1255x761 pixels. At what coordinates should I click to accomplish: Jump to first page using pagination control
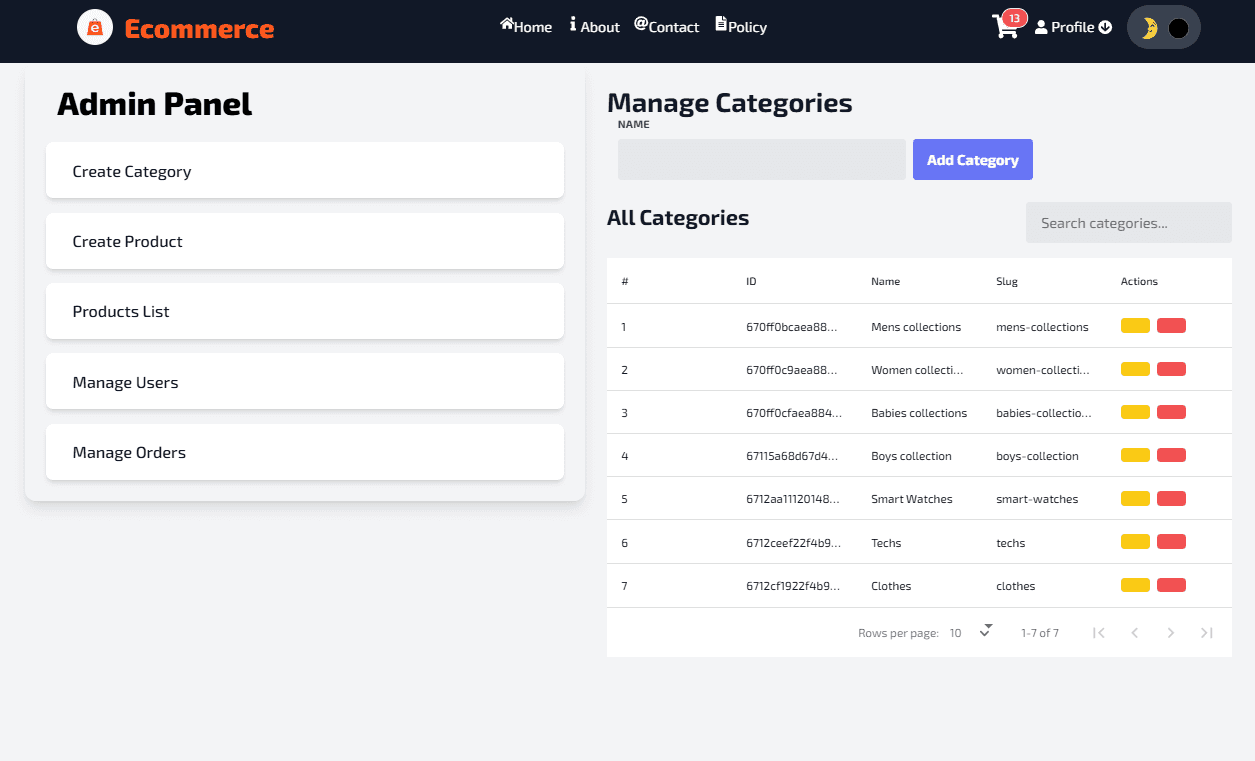(1098, 632)
